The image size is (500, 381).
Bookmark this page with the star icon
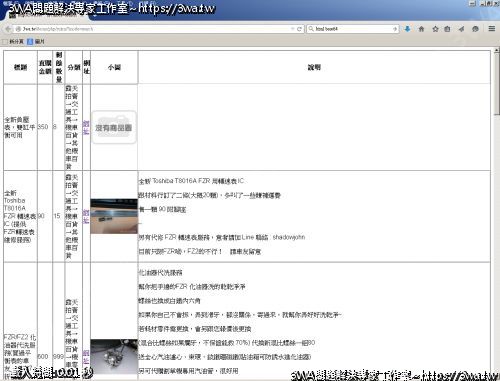(435, 29)
